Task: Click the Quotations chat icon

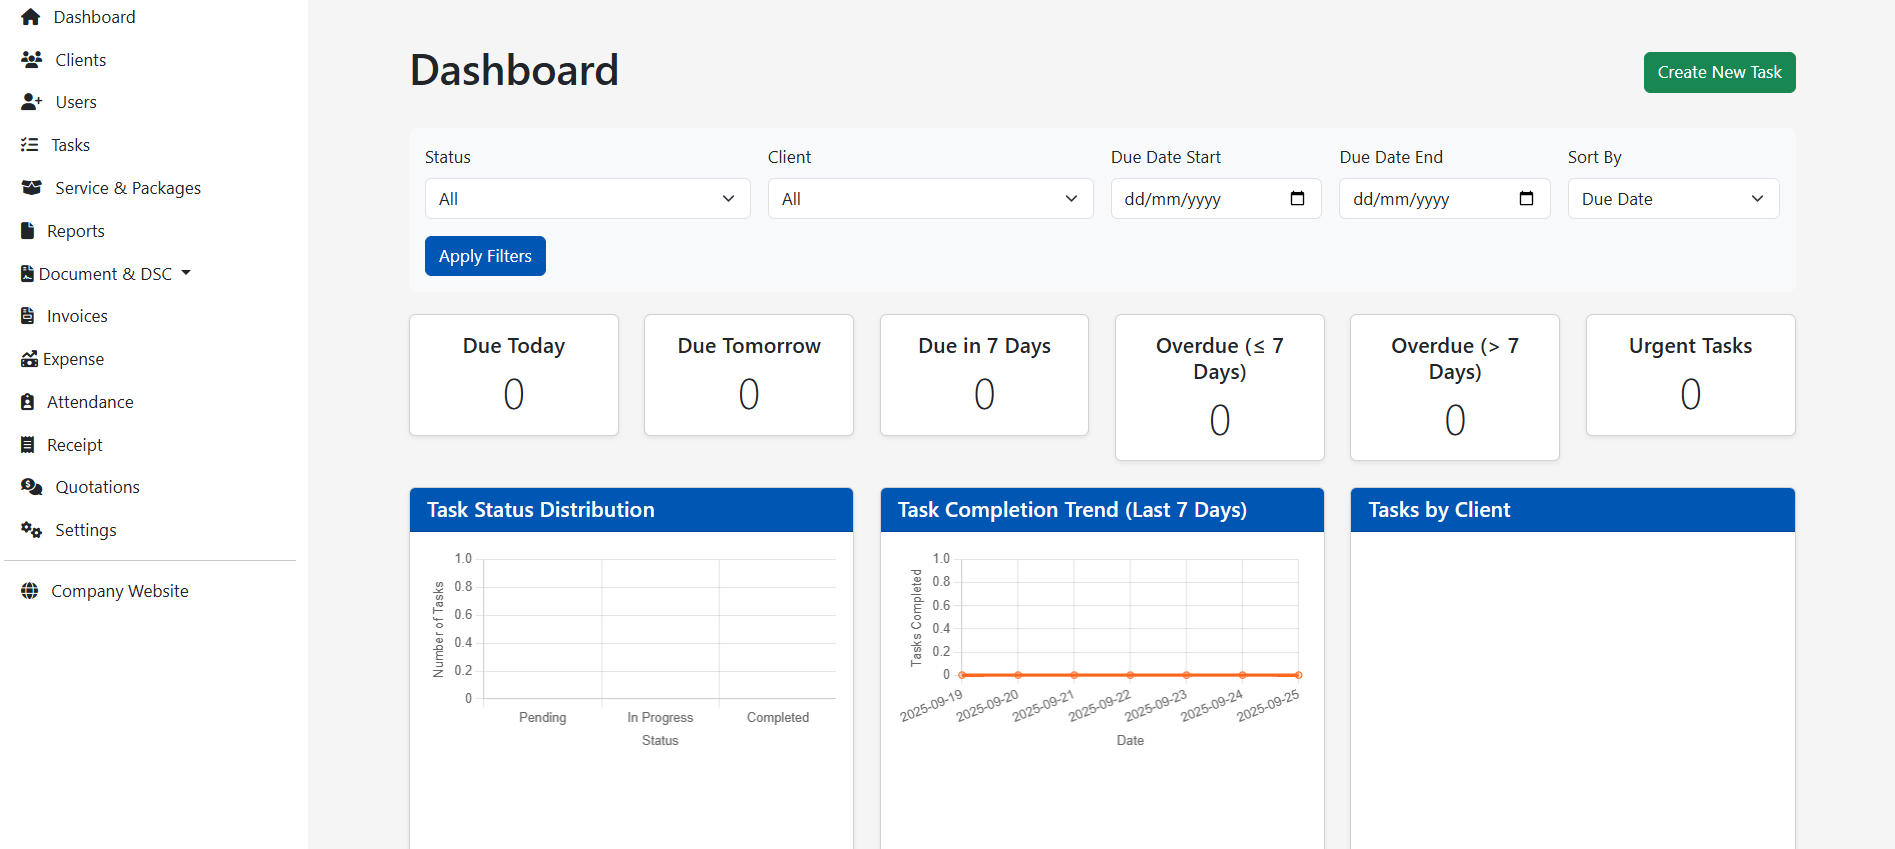Action: [32, 487]
